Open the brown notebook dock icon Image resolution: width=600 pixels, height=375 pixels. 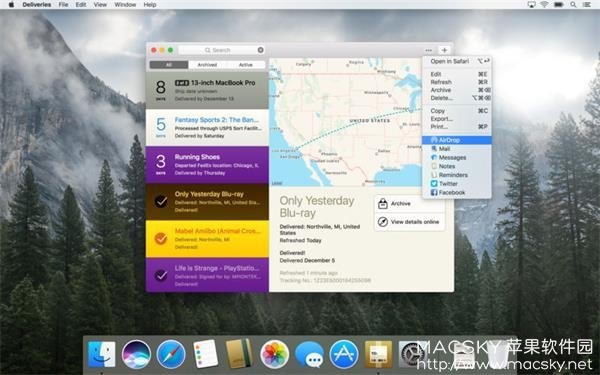(x=240, y=354)
